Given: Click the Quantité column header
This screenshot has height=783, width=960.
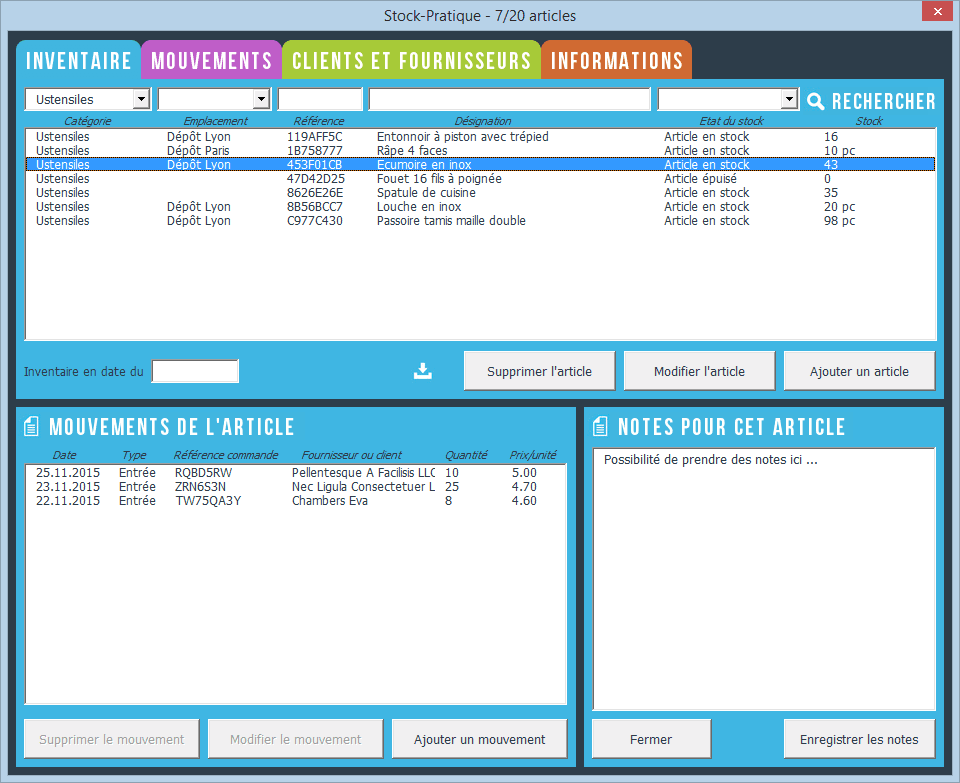Looking at the screenshot, I should (x=466, y=455).
